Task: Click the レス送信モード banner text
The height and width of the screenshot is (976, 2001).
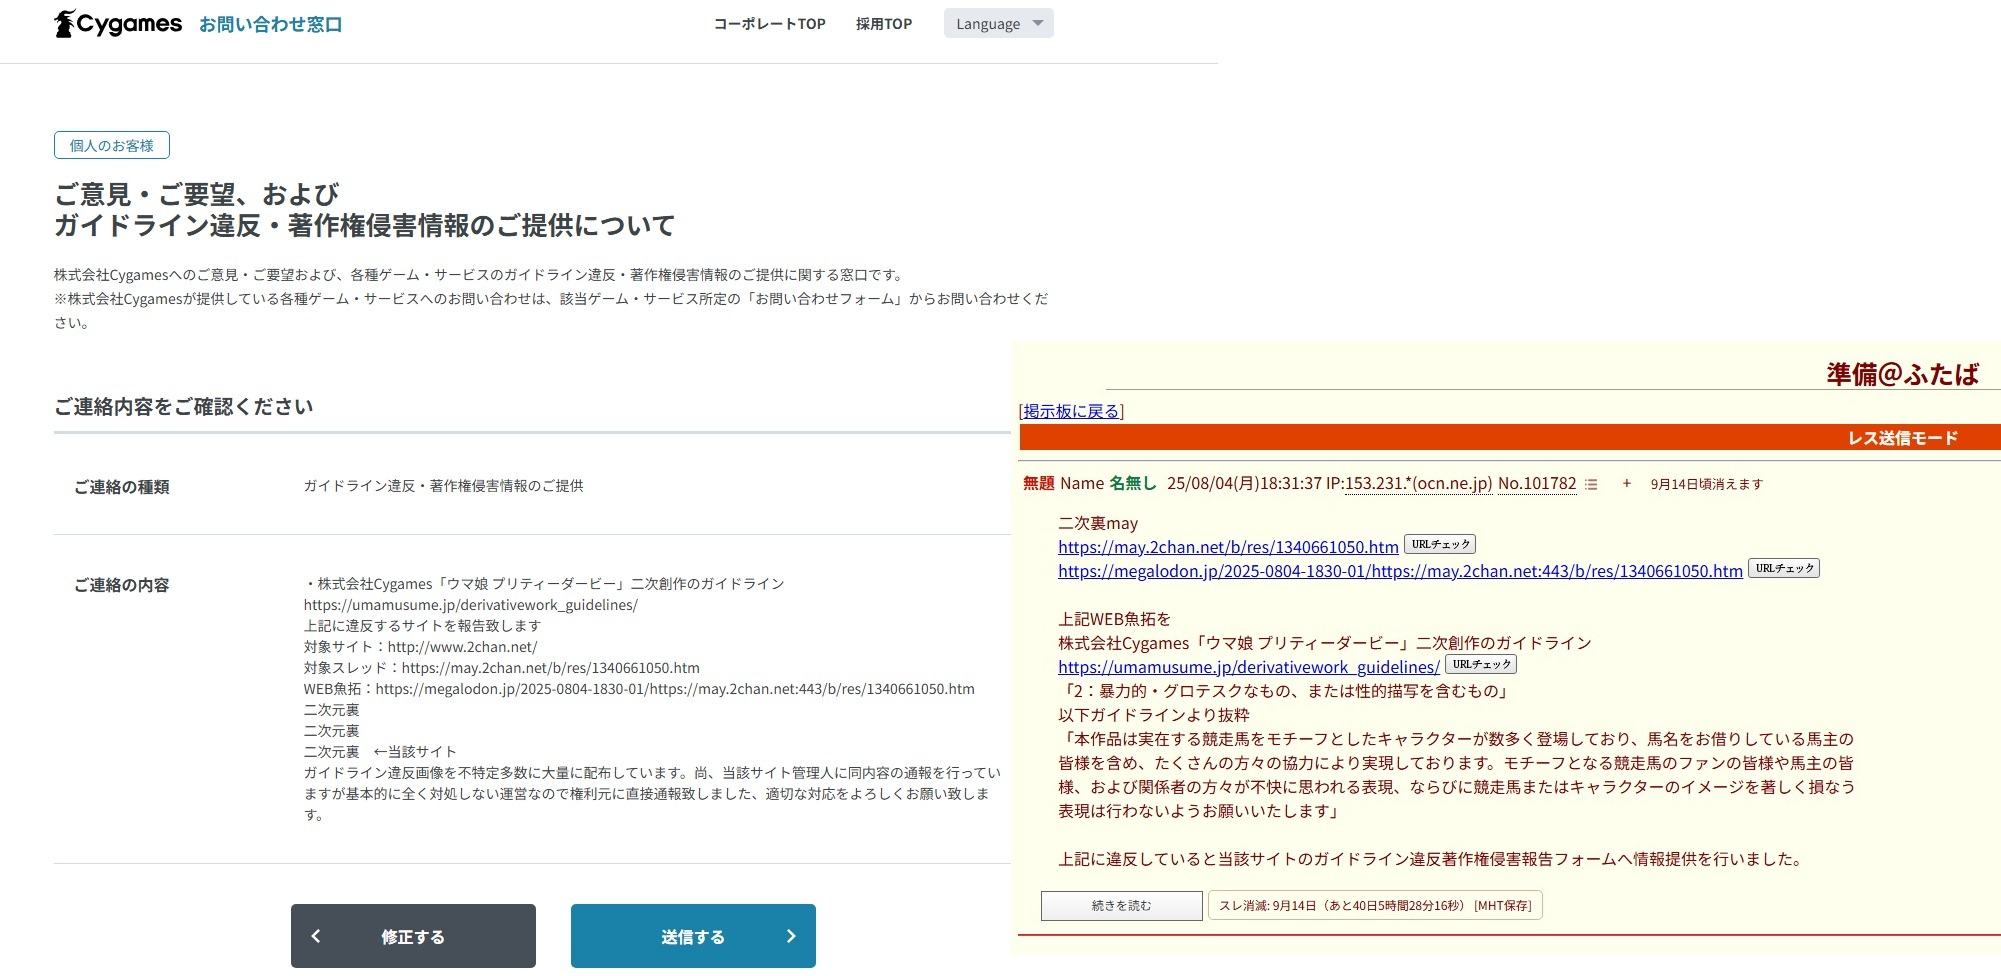Action: (1902, 438)
